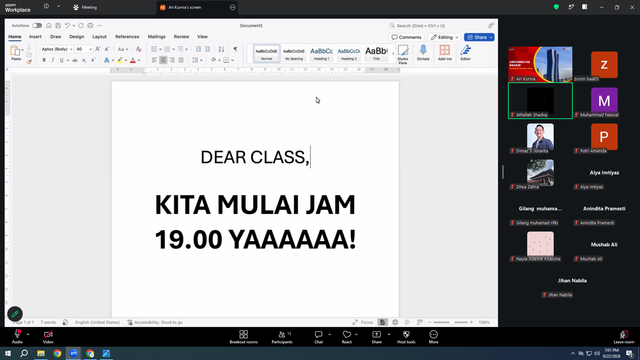Screen dimensions: 640x360
Task: Switch to the Design tab
Action: pos(76,37)
